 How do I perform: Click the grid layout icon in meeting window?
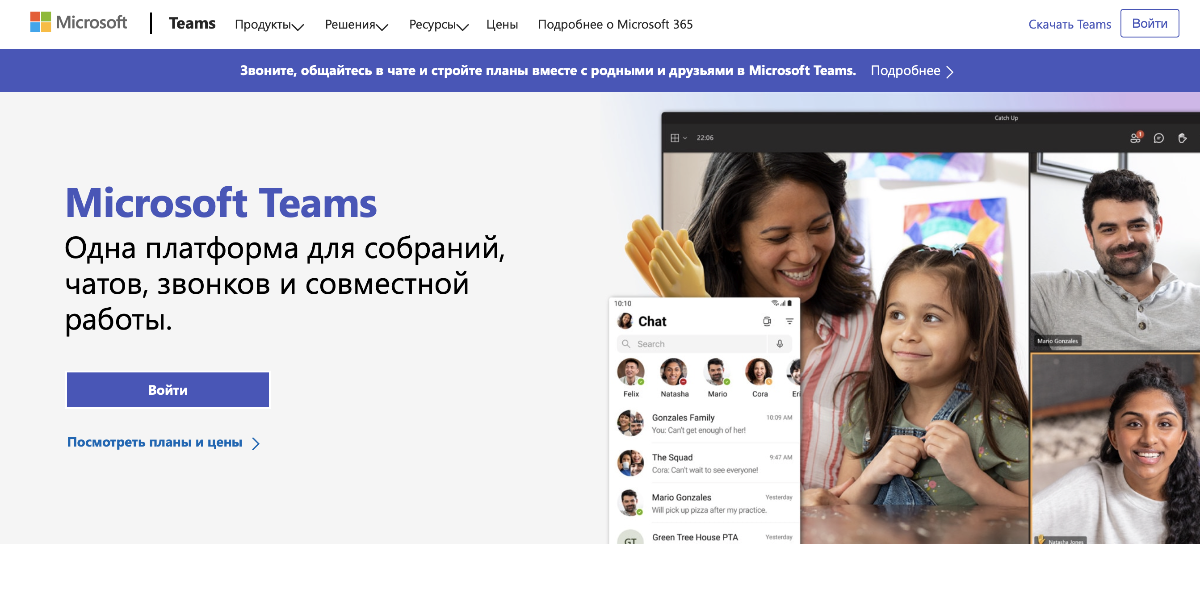click(x=676, y=138)
